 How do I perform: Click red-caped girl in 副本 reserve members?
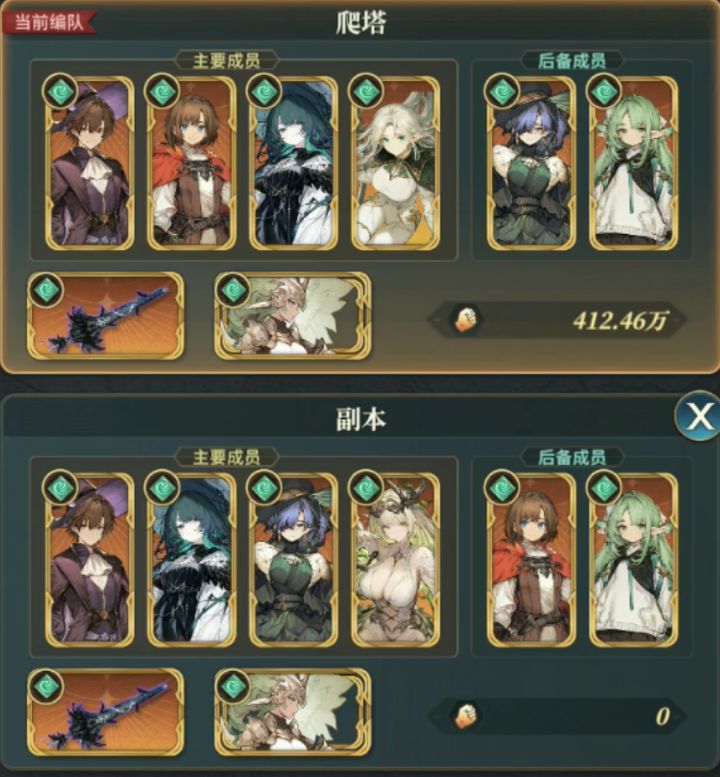point(531,560)
